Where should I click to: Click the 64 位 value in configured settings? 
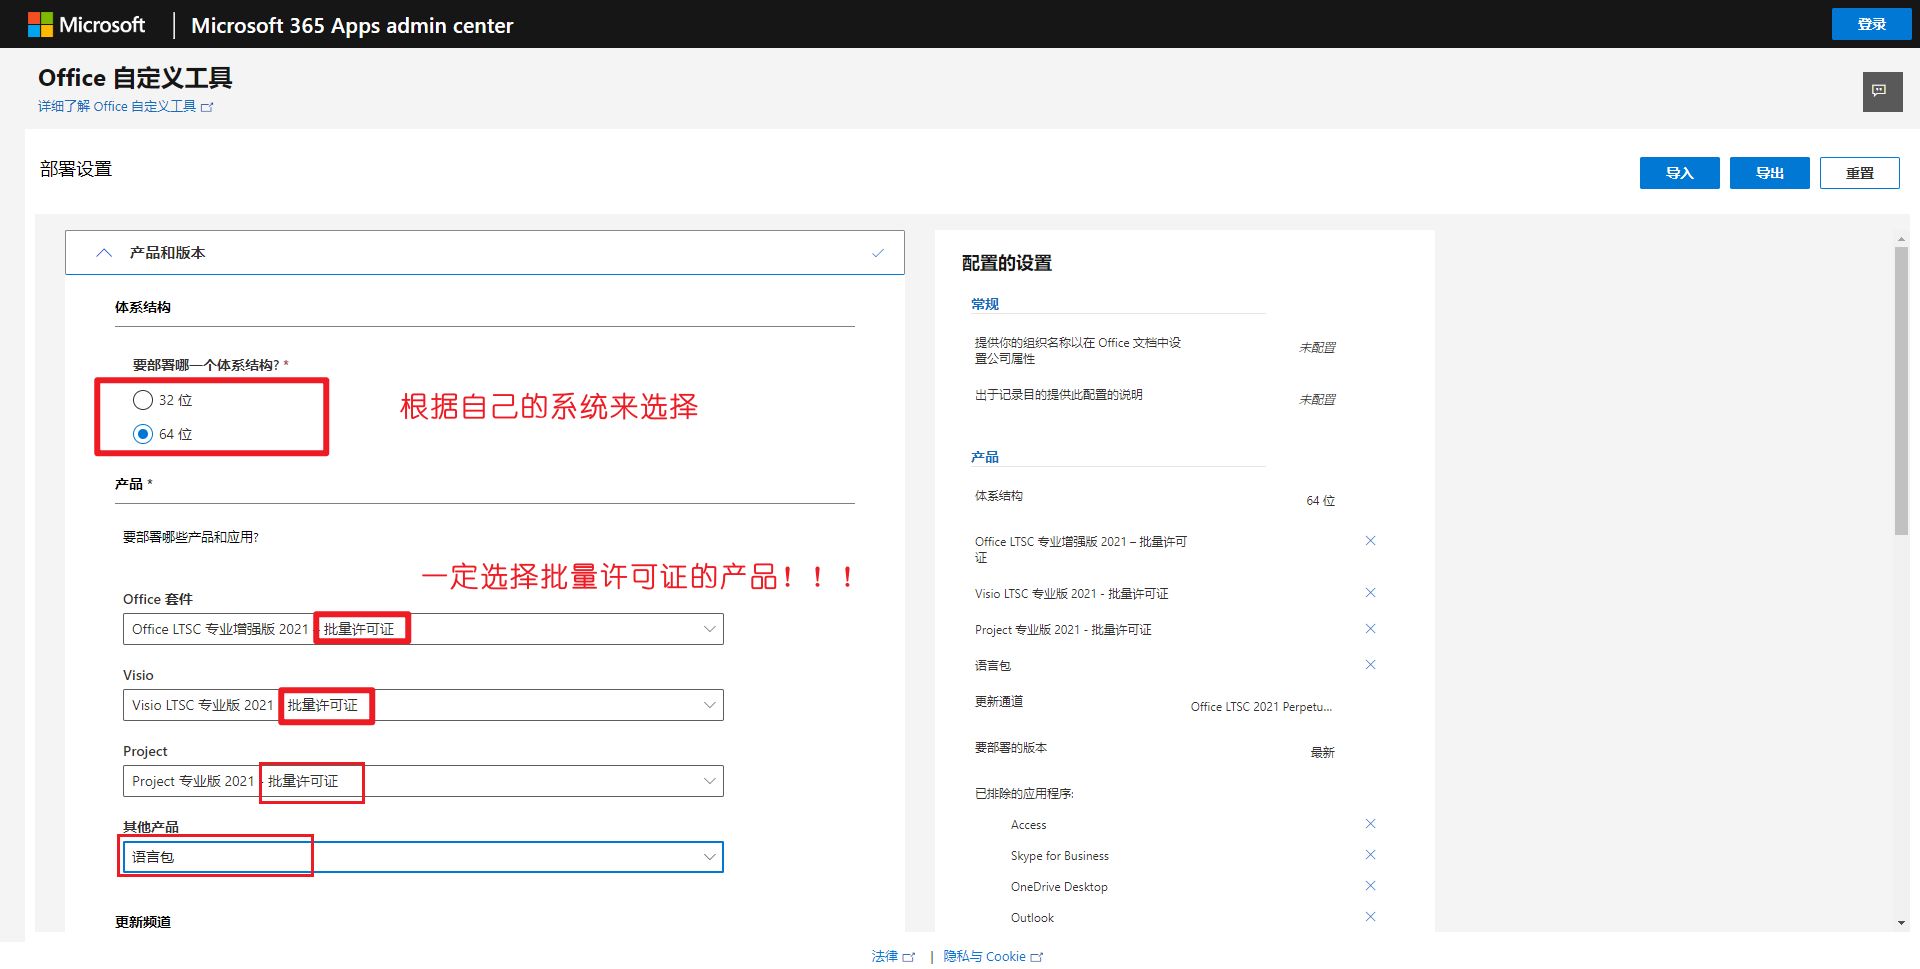(1321, 501)
